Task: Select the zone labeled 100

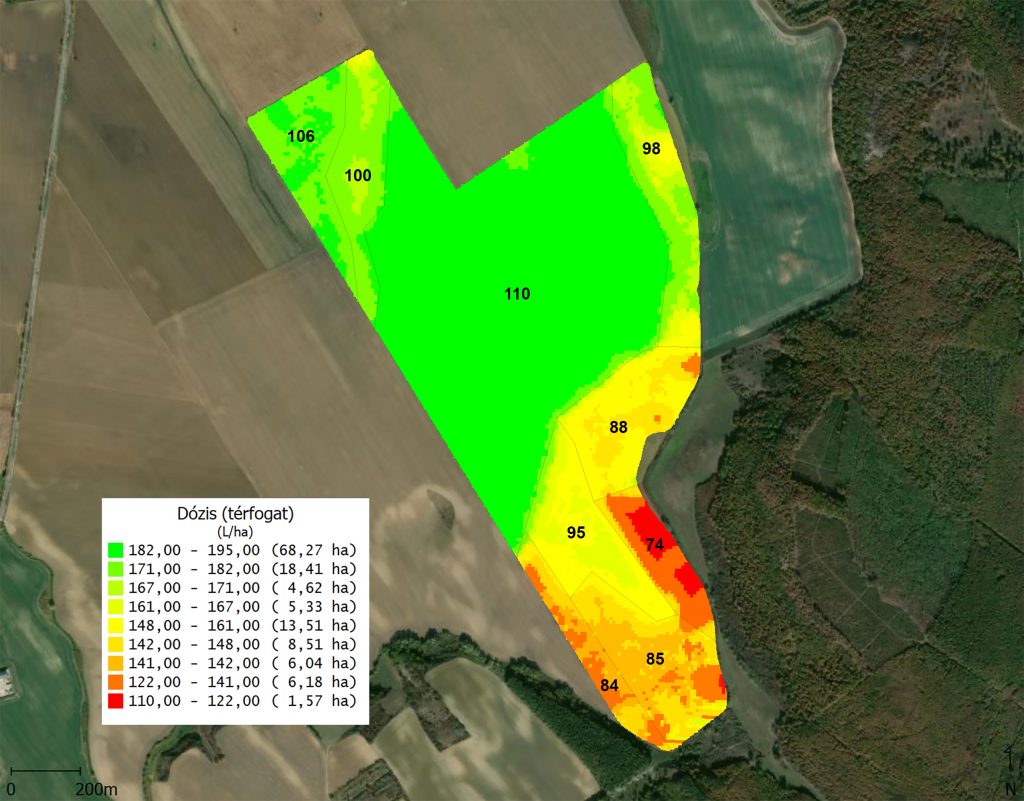Action: (x=358, y=176)
